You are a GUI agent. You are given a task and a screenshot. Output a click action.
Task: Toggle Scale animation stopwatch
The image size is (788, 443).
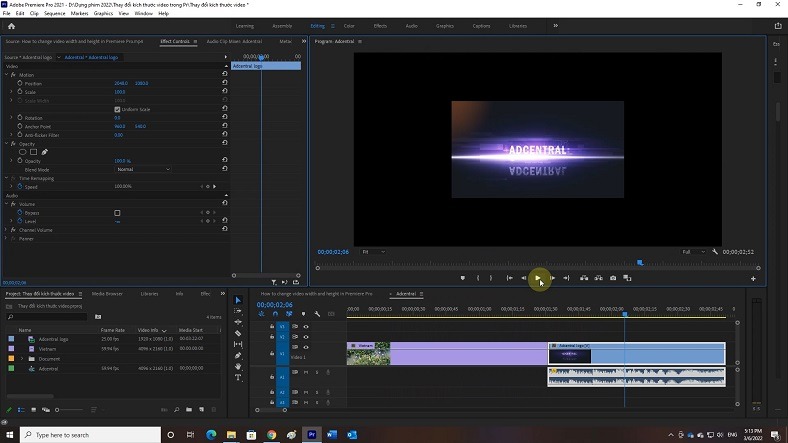[x=20, y=92]
